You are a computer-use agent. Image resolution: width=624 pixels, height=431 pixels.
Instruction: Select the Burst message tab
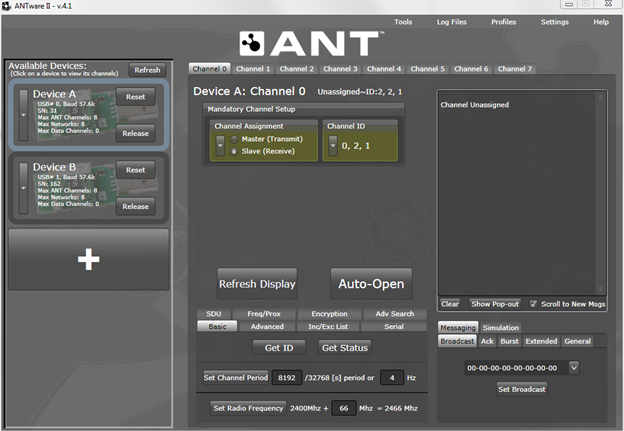(x=510, y=341)
